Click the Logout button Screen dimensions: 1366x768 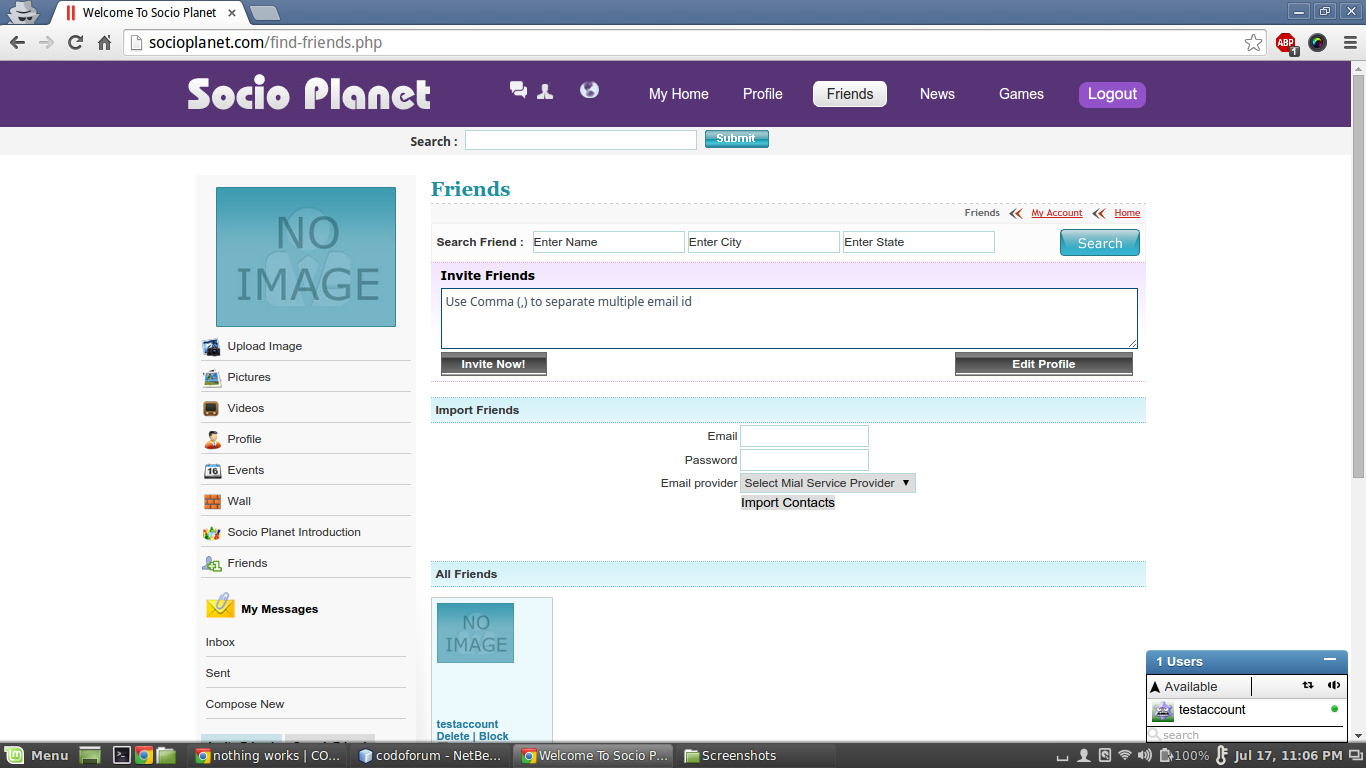(1112, 94)
